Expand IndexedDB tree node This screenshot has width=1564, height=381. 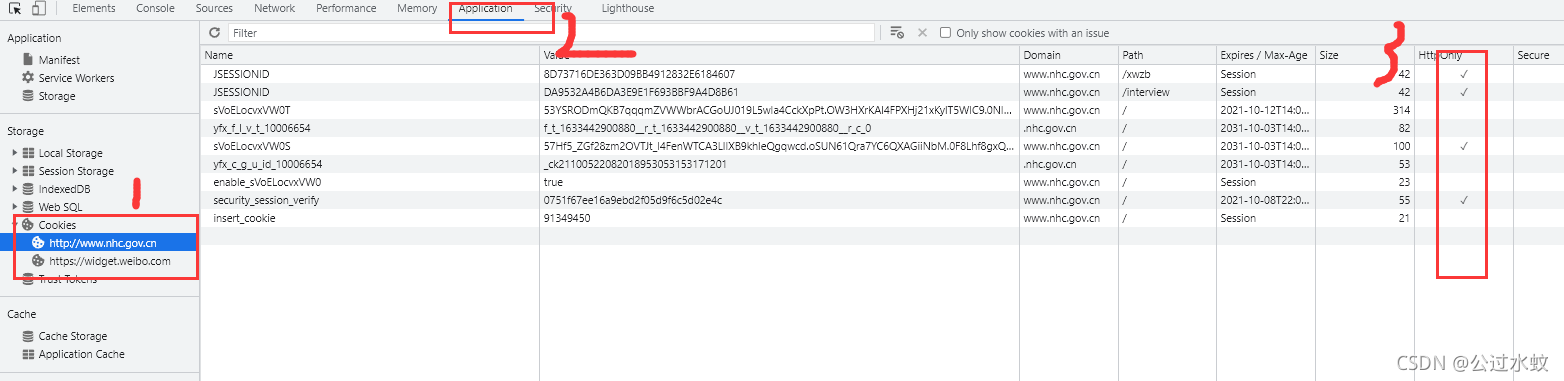point(15,189)
